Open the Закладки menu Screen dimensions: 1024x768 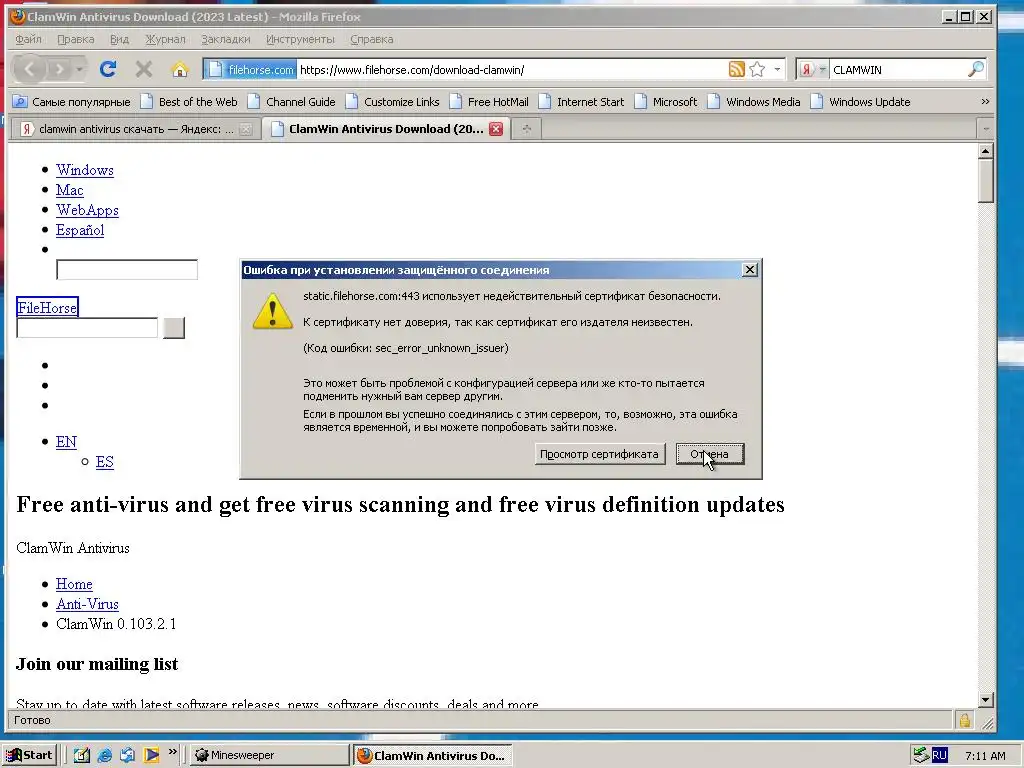225,39
